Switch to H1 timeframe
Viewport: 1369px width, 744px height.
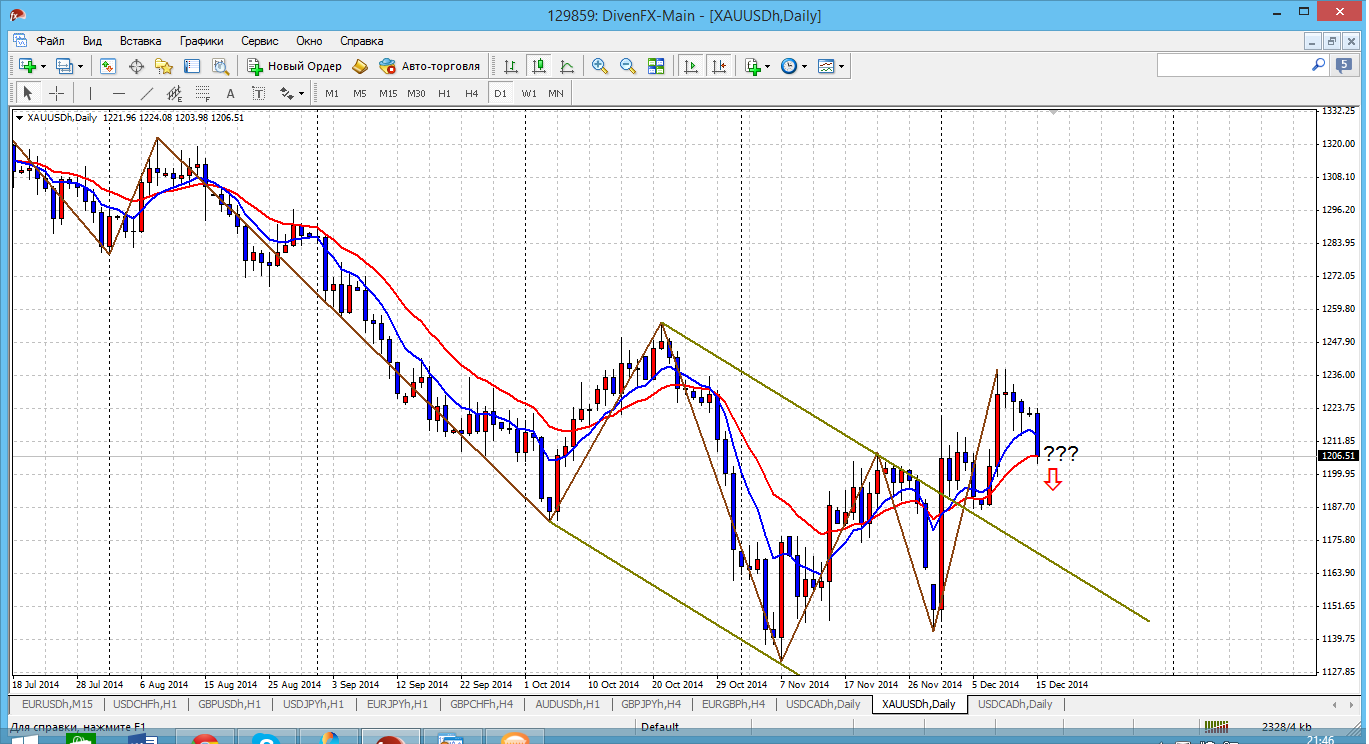click(x=444, y=93)
